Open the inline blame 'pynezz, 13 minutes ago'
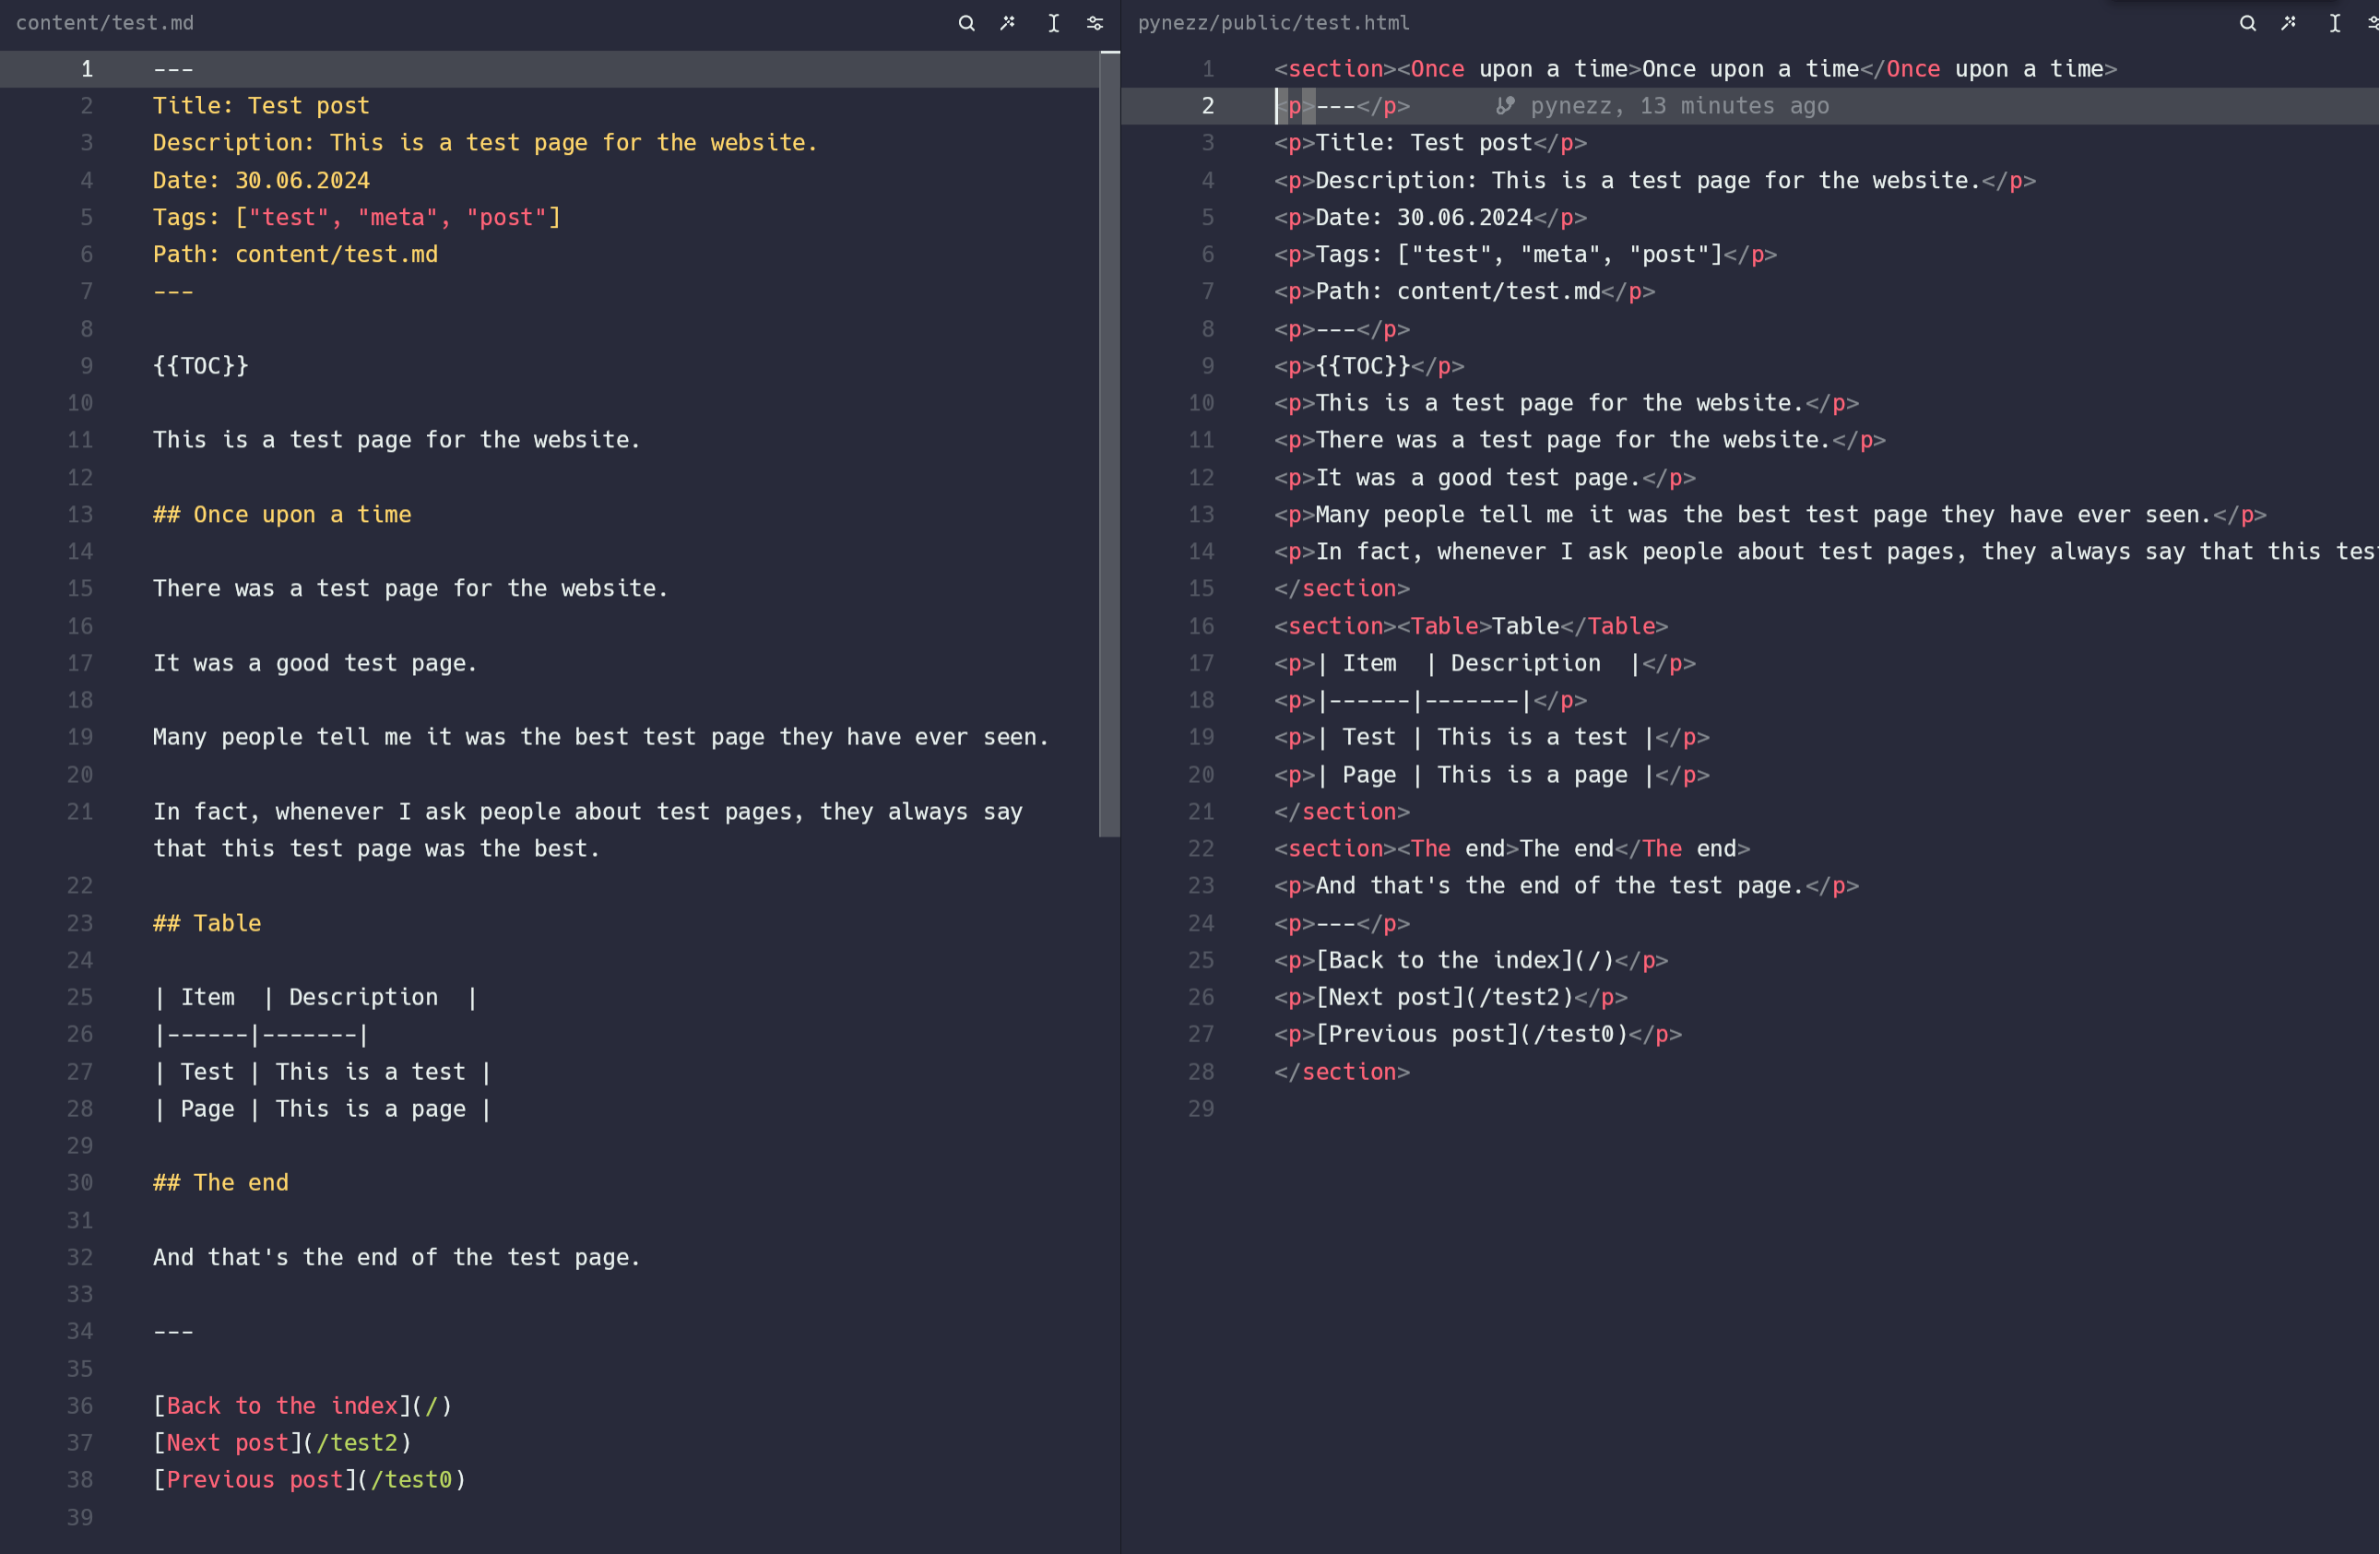Screen dimensions: 2380x1554 point(1679,106)
